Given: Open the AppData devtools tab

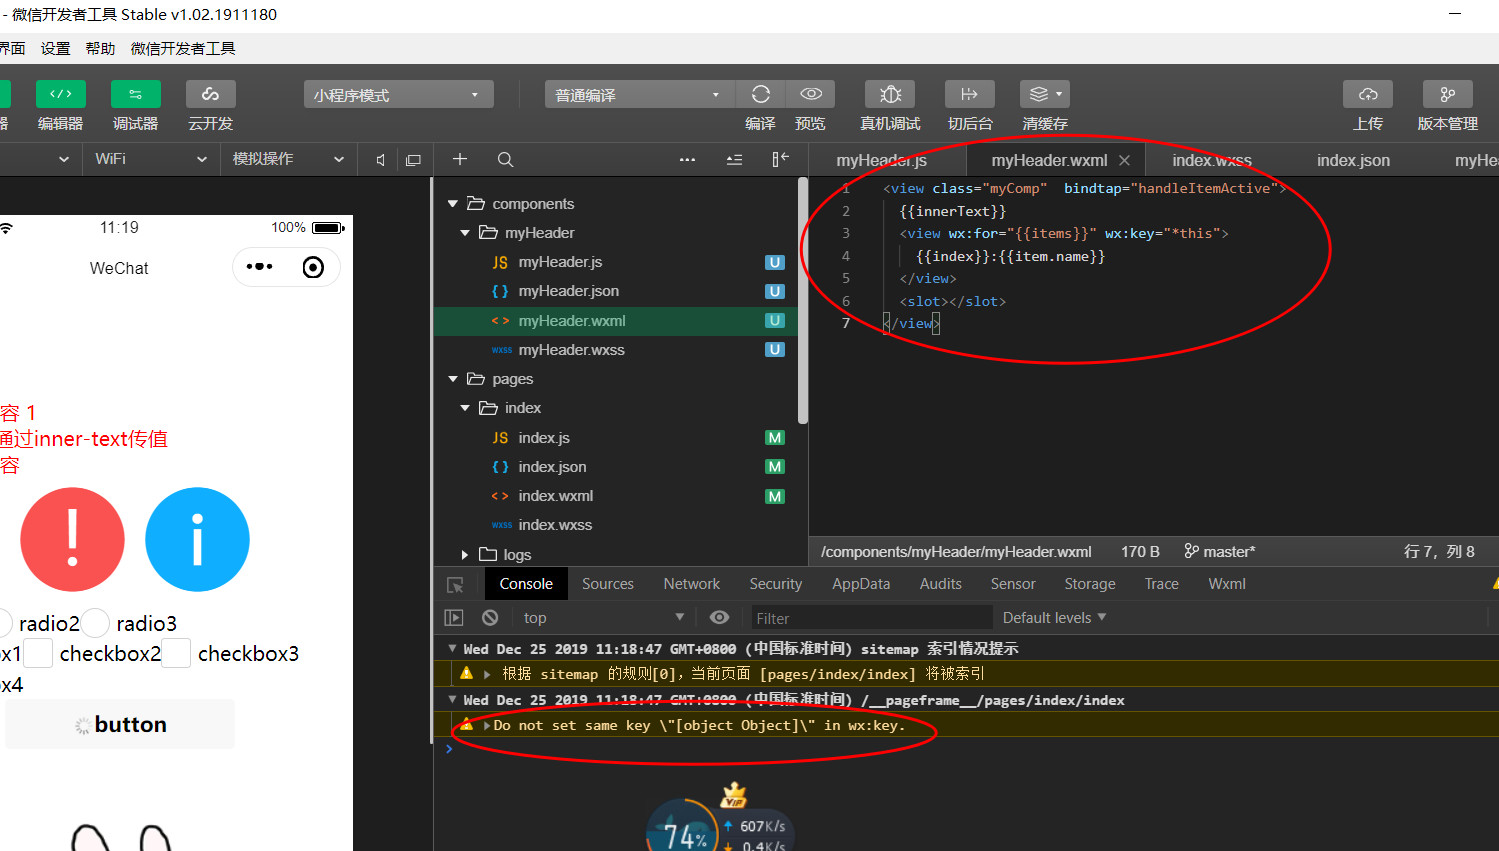Looking at the screenshot, I should click(861, 584).
